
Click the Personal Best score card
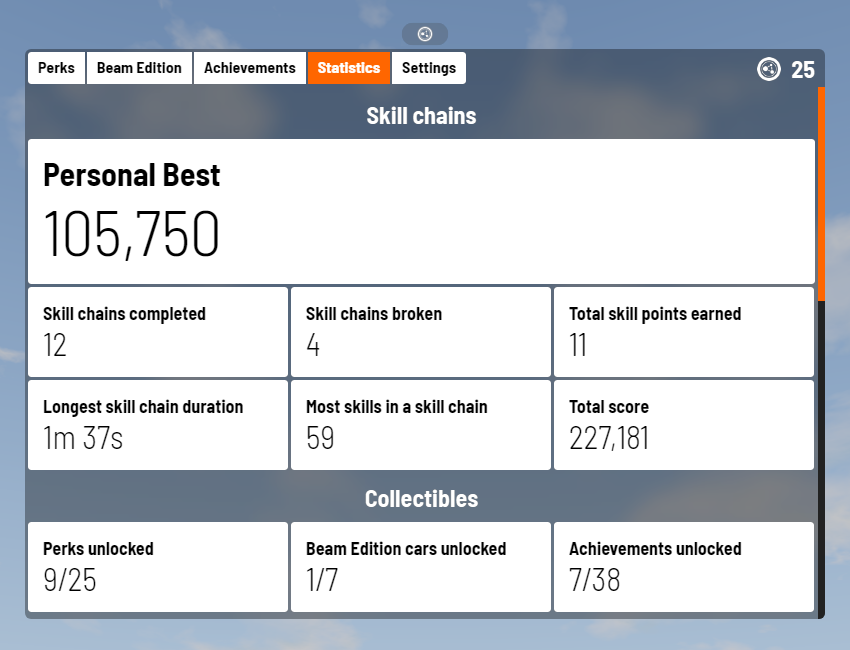421,211
